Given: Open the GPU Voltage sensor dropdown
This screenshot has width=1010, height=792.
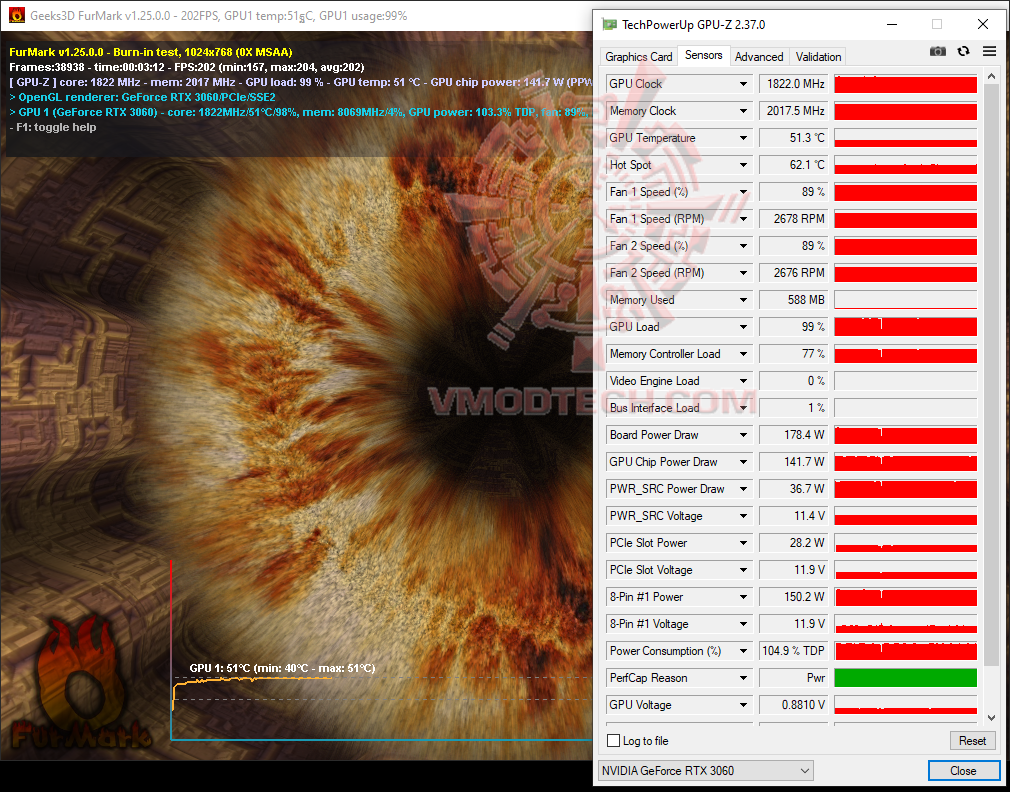Looking at the screenshot, I should point(743,706).
